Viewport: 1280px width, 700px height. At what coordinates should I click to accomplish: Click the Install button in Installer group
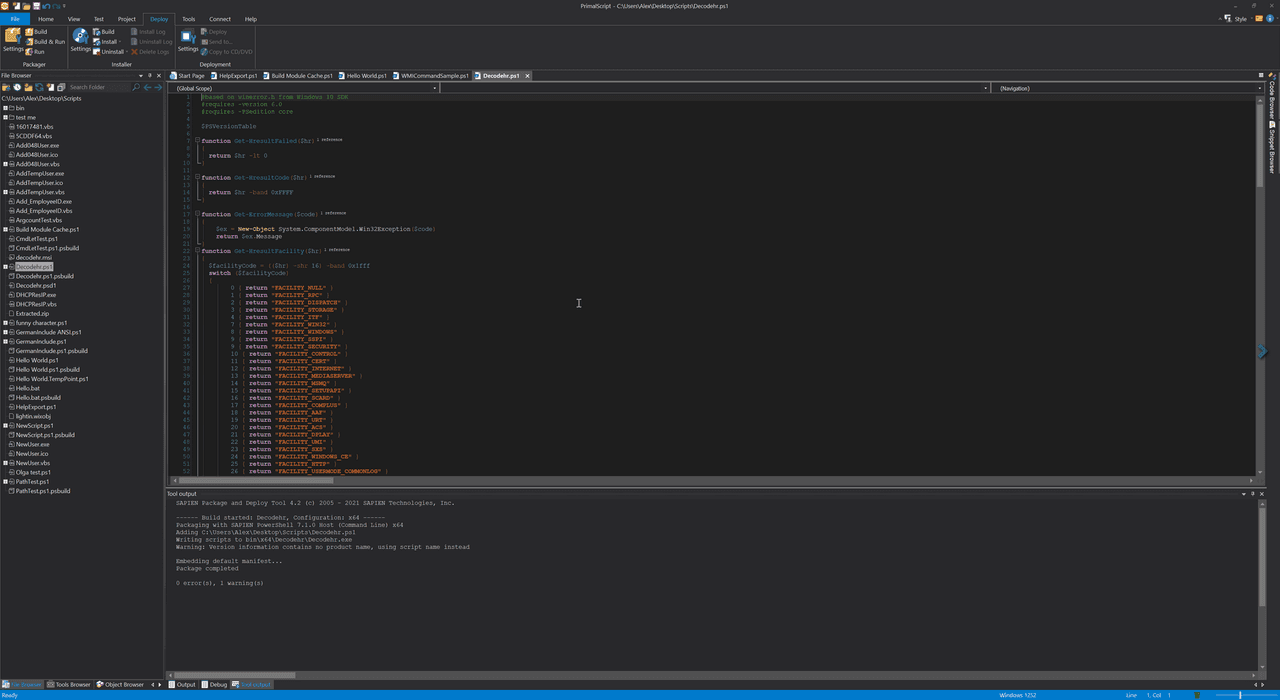[105, 42]
